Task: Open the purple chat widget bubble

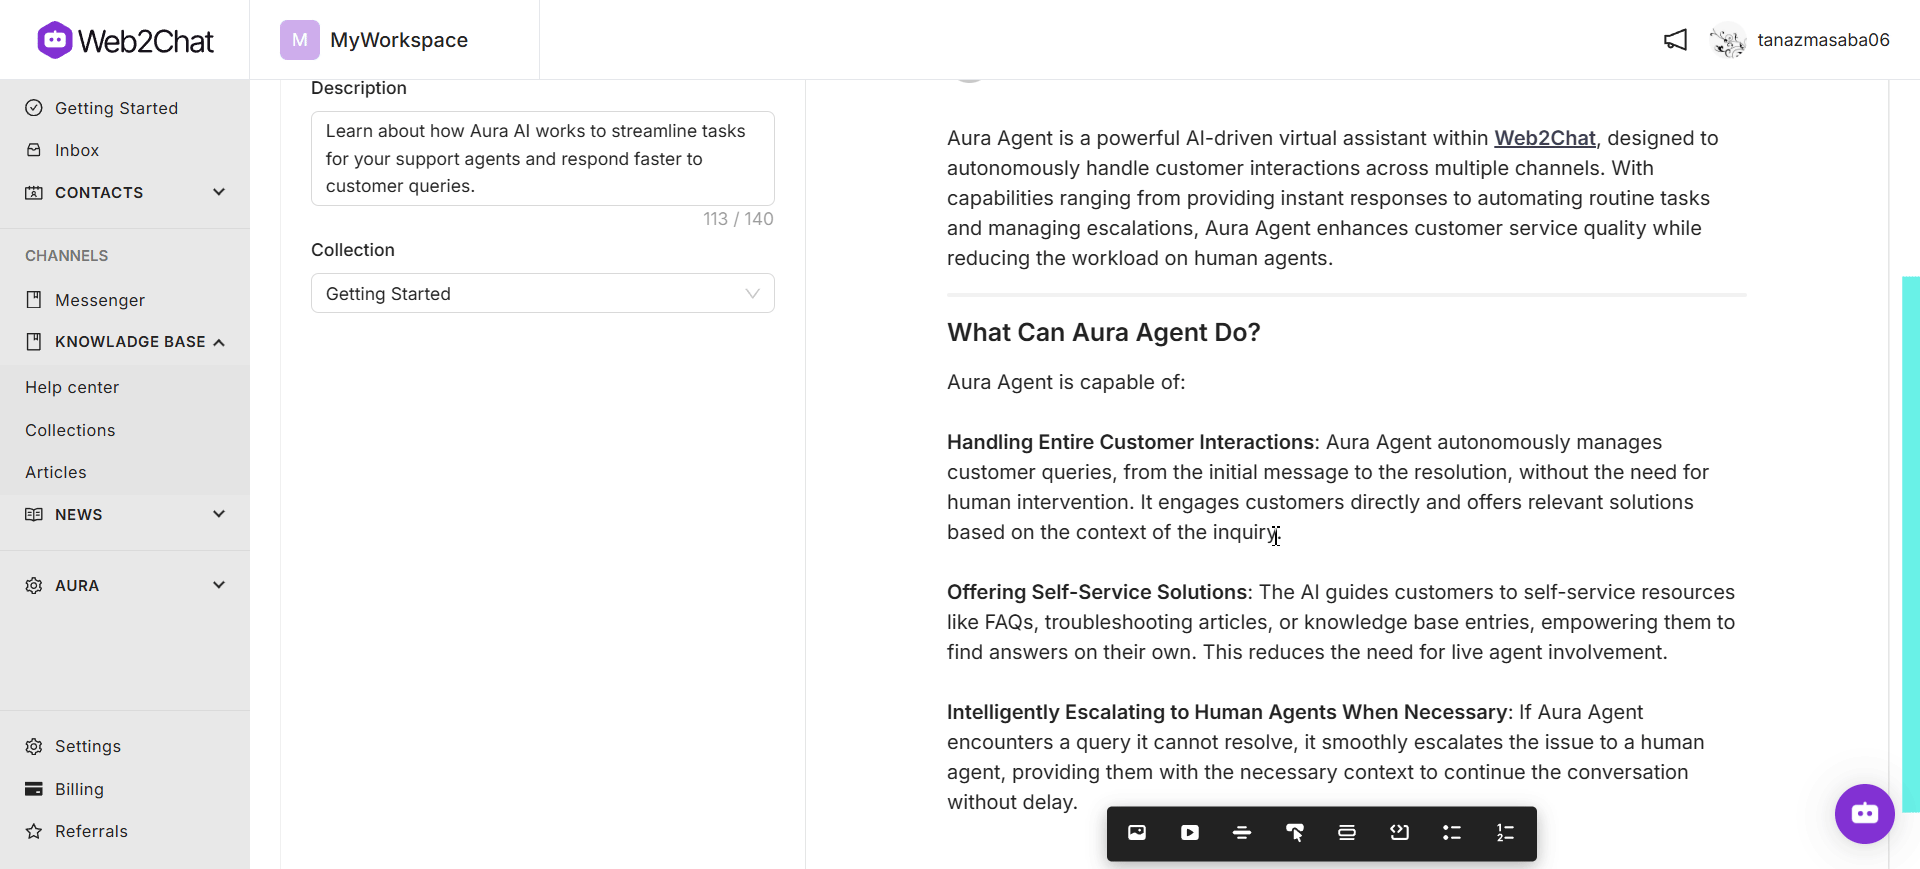Action: click(x=1864, y=813)
